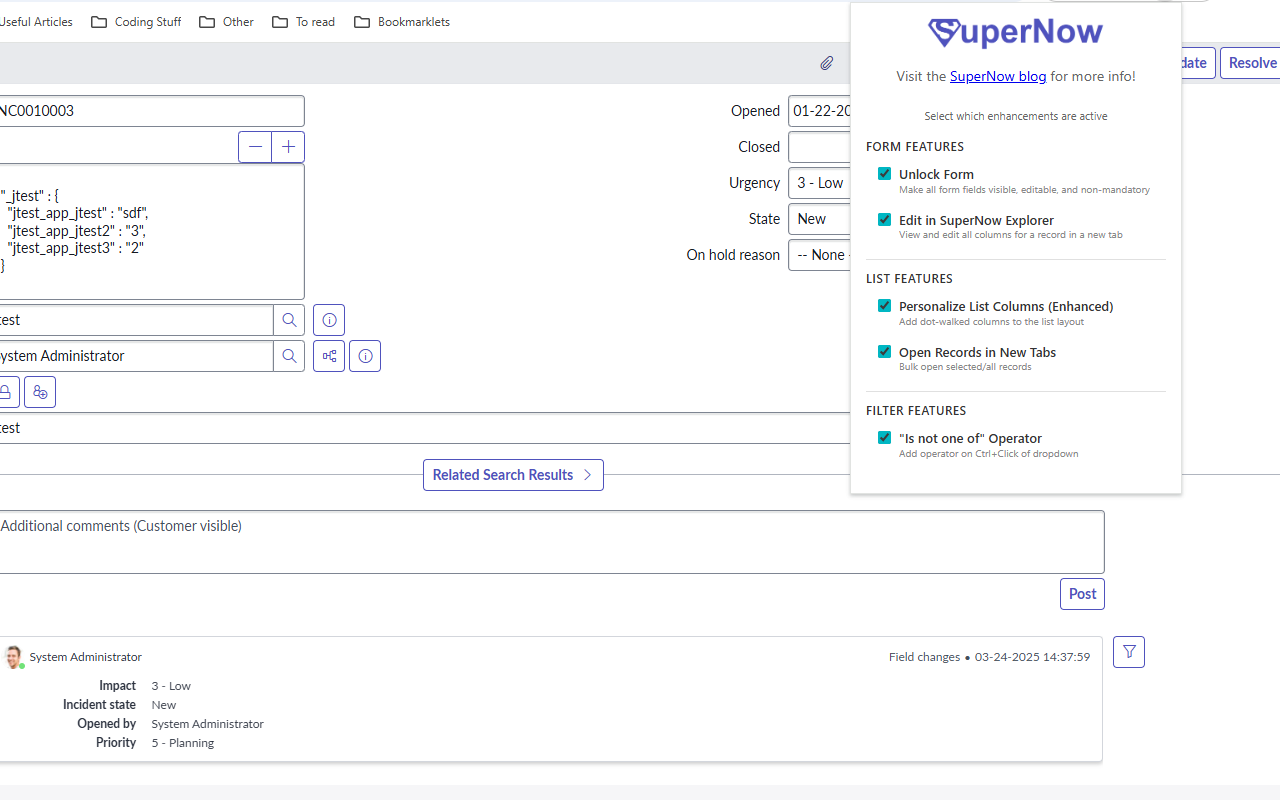Uncheck Edit in SuperNow Explorer checkbox

884,220
